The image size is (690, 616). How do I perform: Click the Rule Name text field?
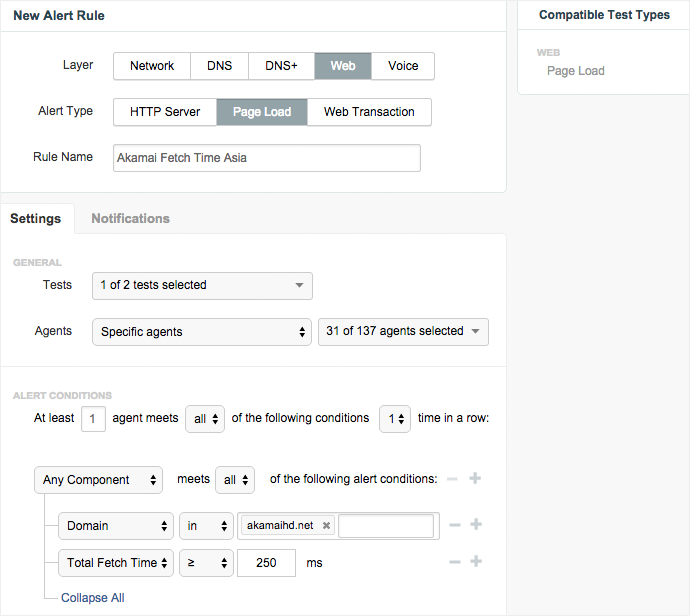click(267, 158)
